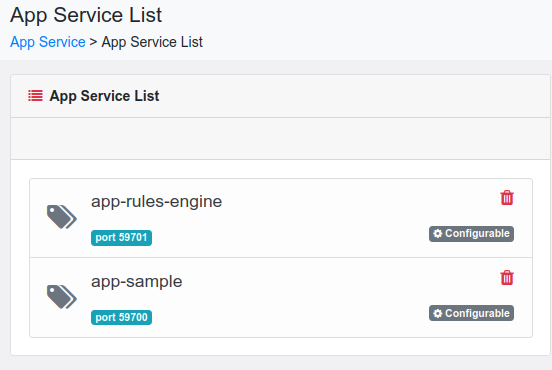Viewport: 552px width, 370px height.
Task: Select the port 59700 badge
Action: pos(121,317)
